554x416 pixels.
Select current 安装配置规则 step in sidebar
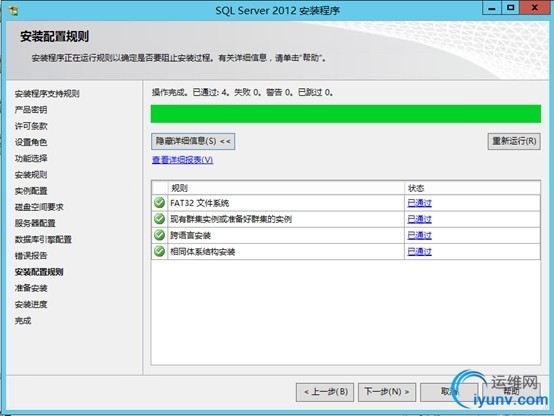(39, 272)
